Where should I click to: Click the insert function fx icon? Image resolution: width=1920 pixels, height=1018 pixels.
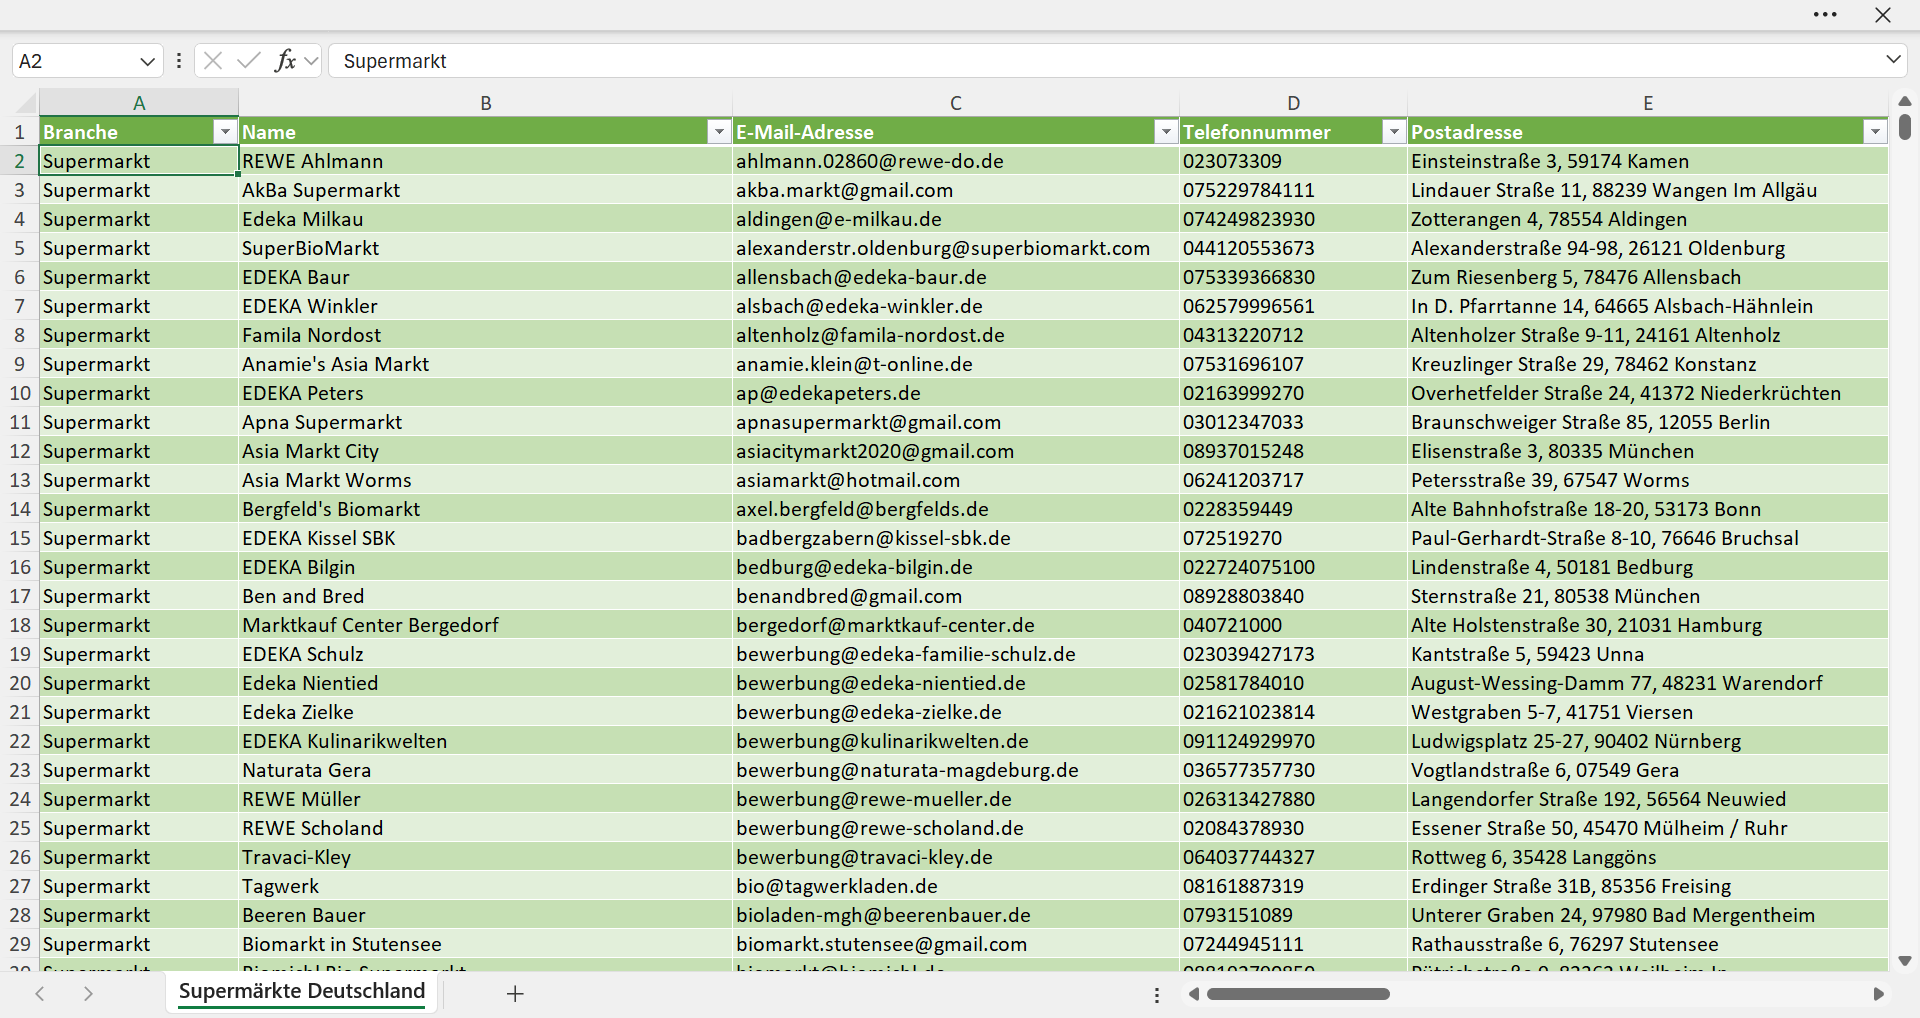click(x=285, y=61)
